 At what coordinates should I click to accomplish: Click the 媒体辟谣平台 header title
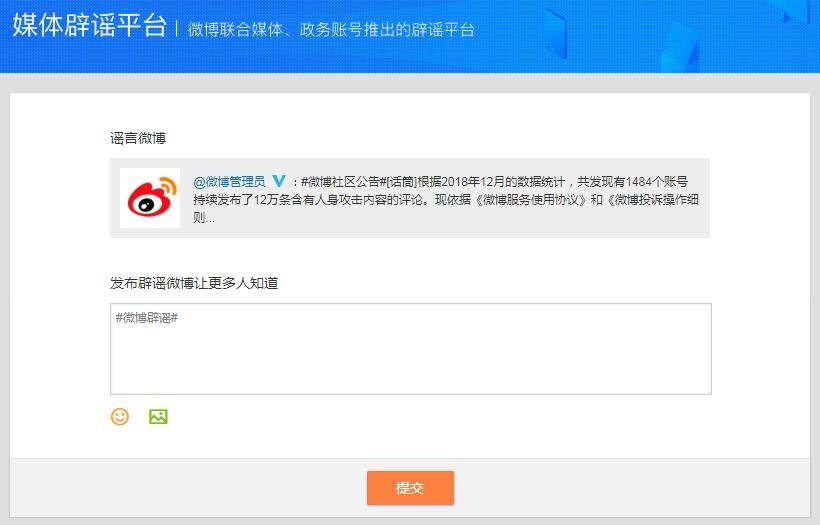pos(89,27)
